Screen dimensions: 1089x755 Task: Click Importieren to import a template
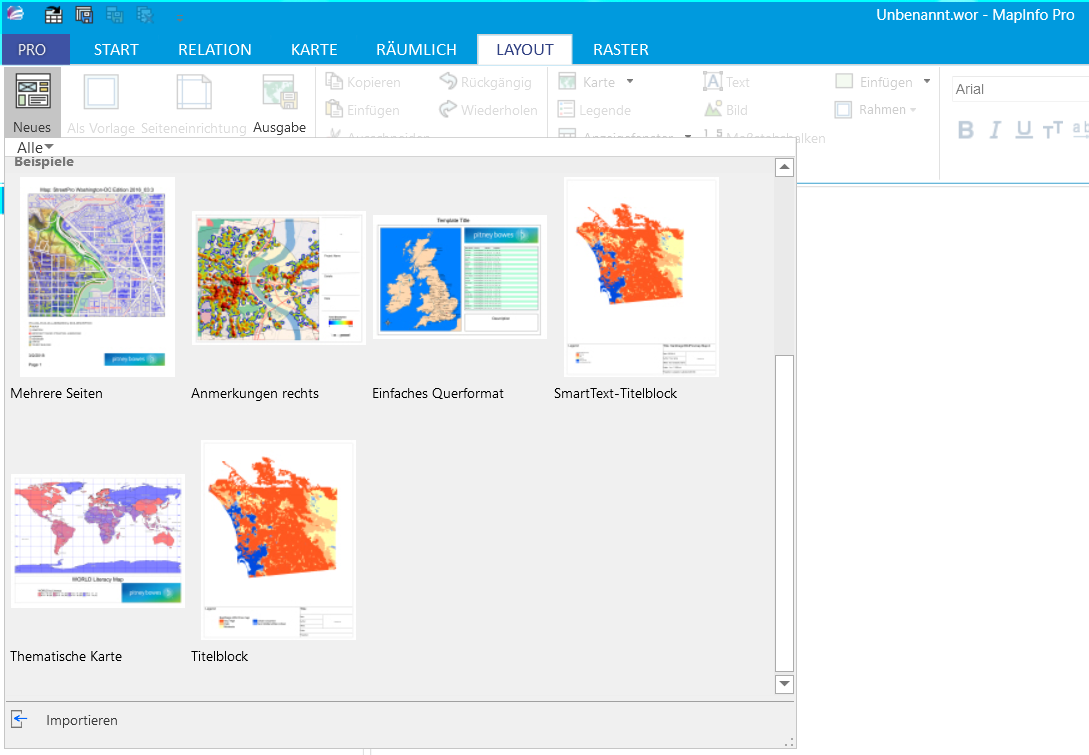(x=65, y=720)
